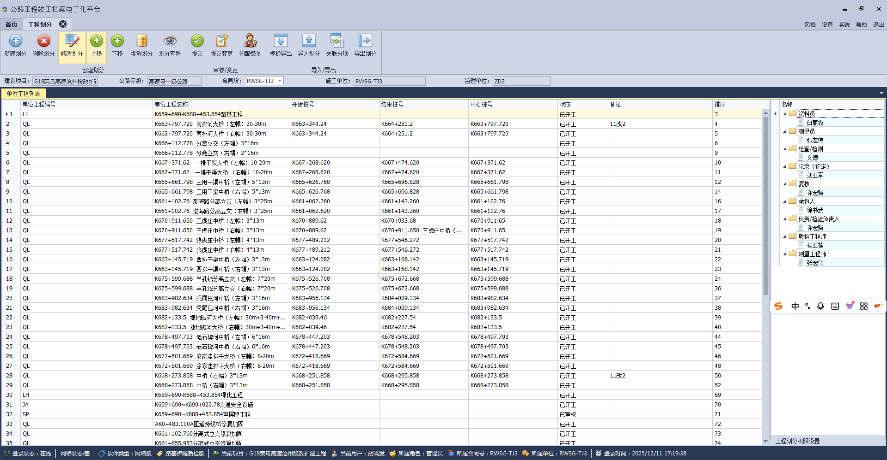This screenshot has height=460, width=887.
Task: Open the eye-shaped division view icon
Action: (170, 40)
